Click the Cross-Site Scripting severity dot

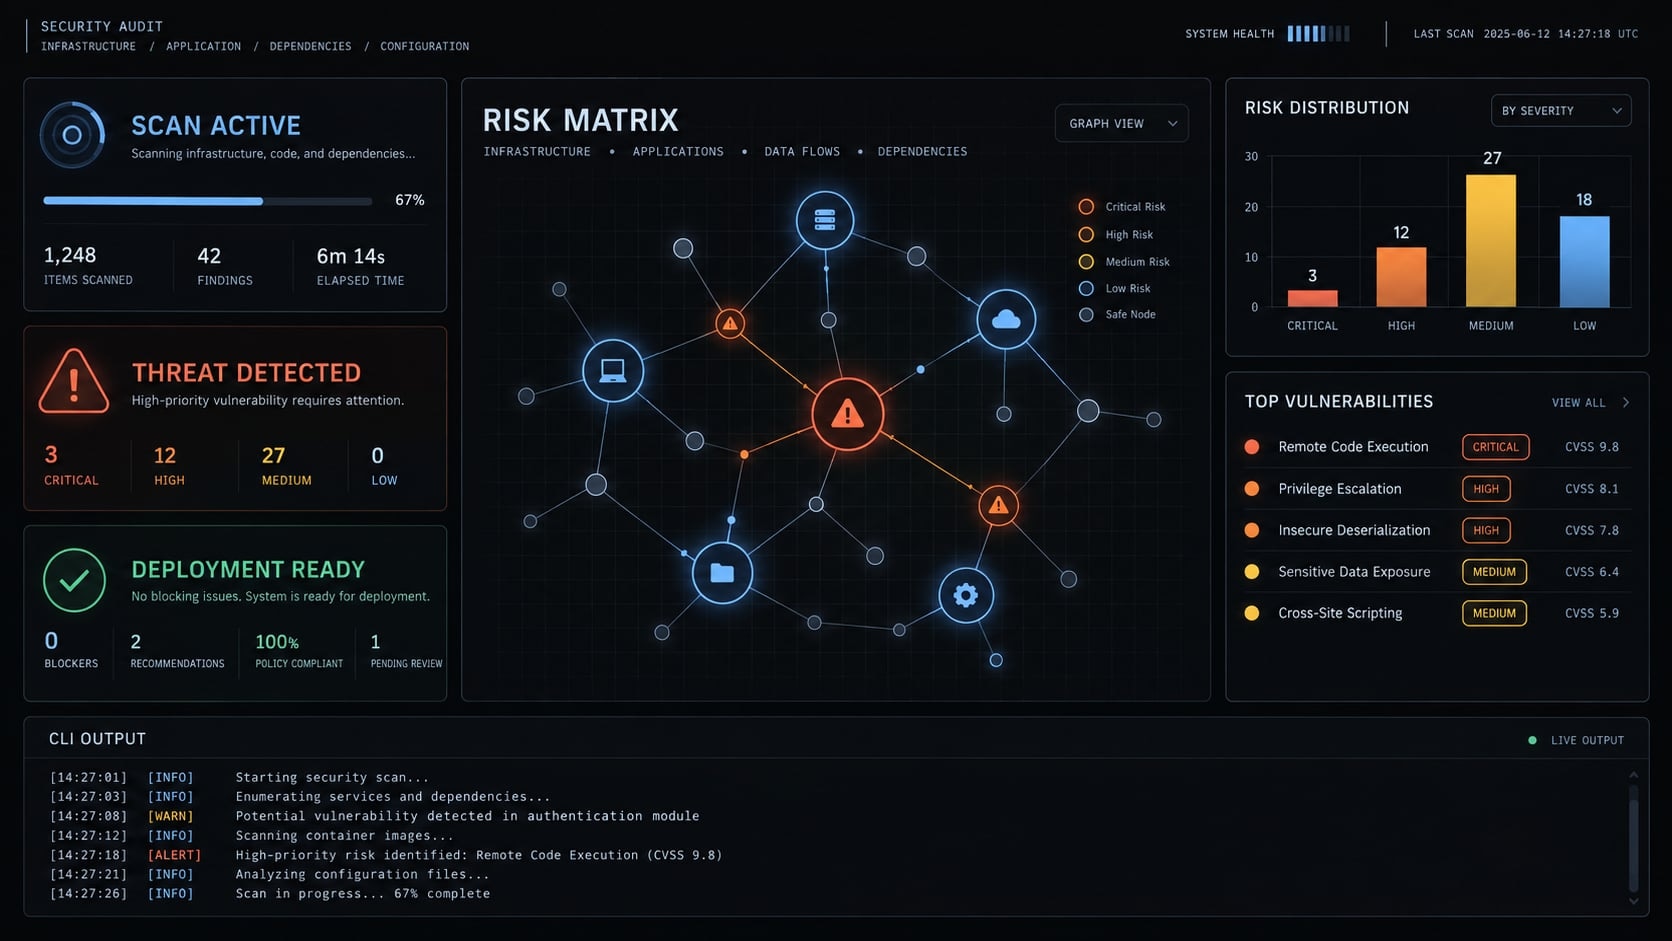click(x=1251, y=613)
